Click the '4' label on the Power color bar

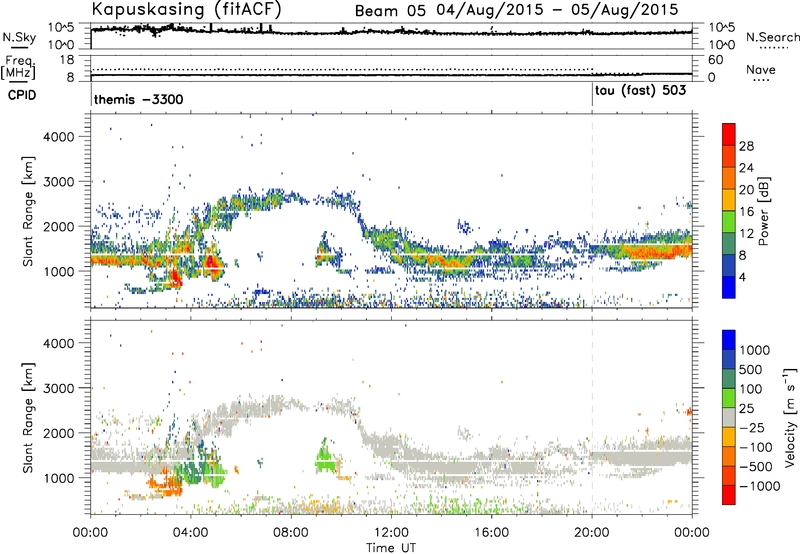pos(743,277)
